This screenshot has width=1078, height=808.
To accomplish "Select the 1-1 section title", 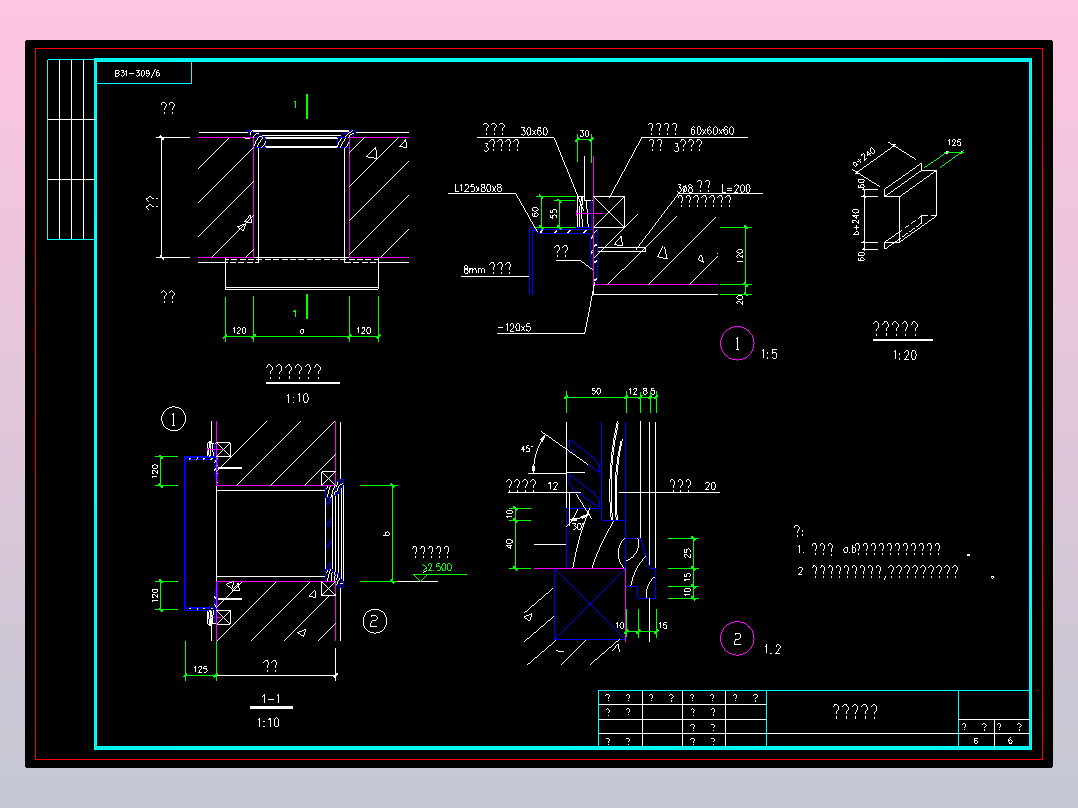I will (271, 699).
